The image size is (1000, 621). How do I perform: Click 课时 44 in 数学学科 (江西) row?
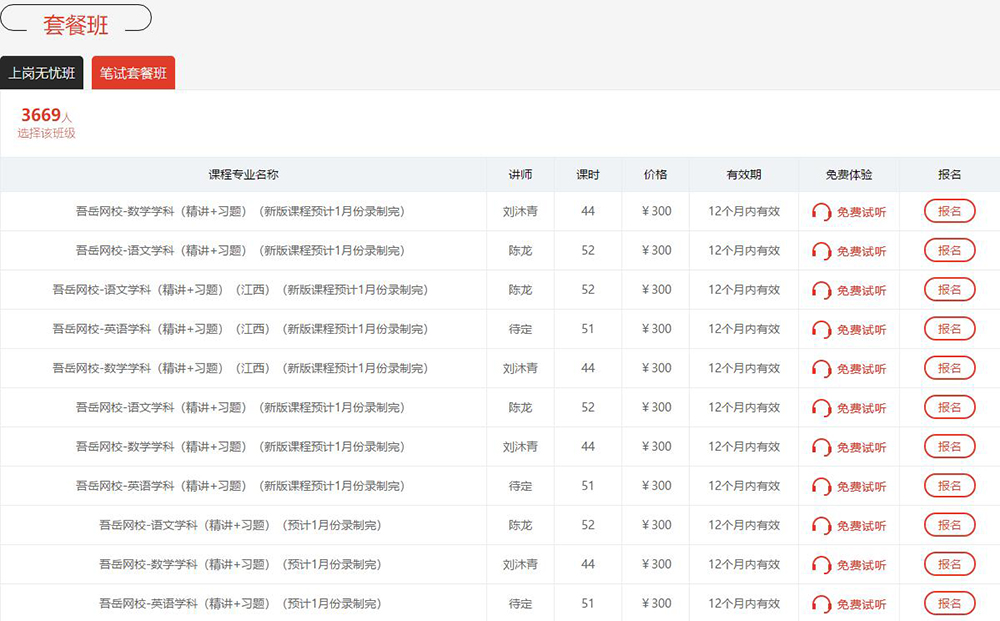(588, 369)
